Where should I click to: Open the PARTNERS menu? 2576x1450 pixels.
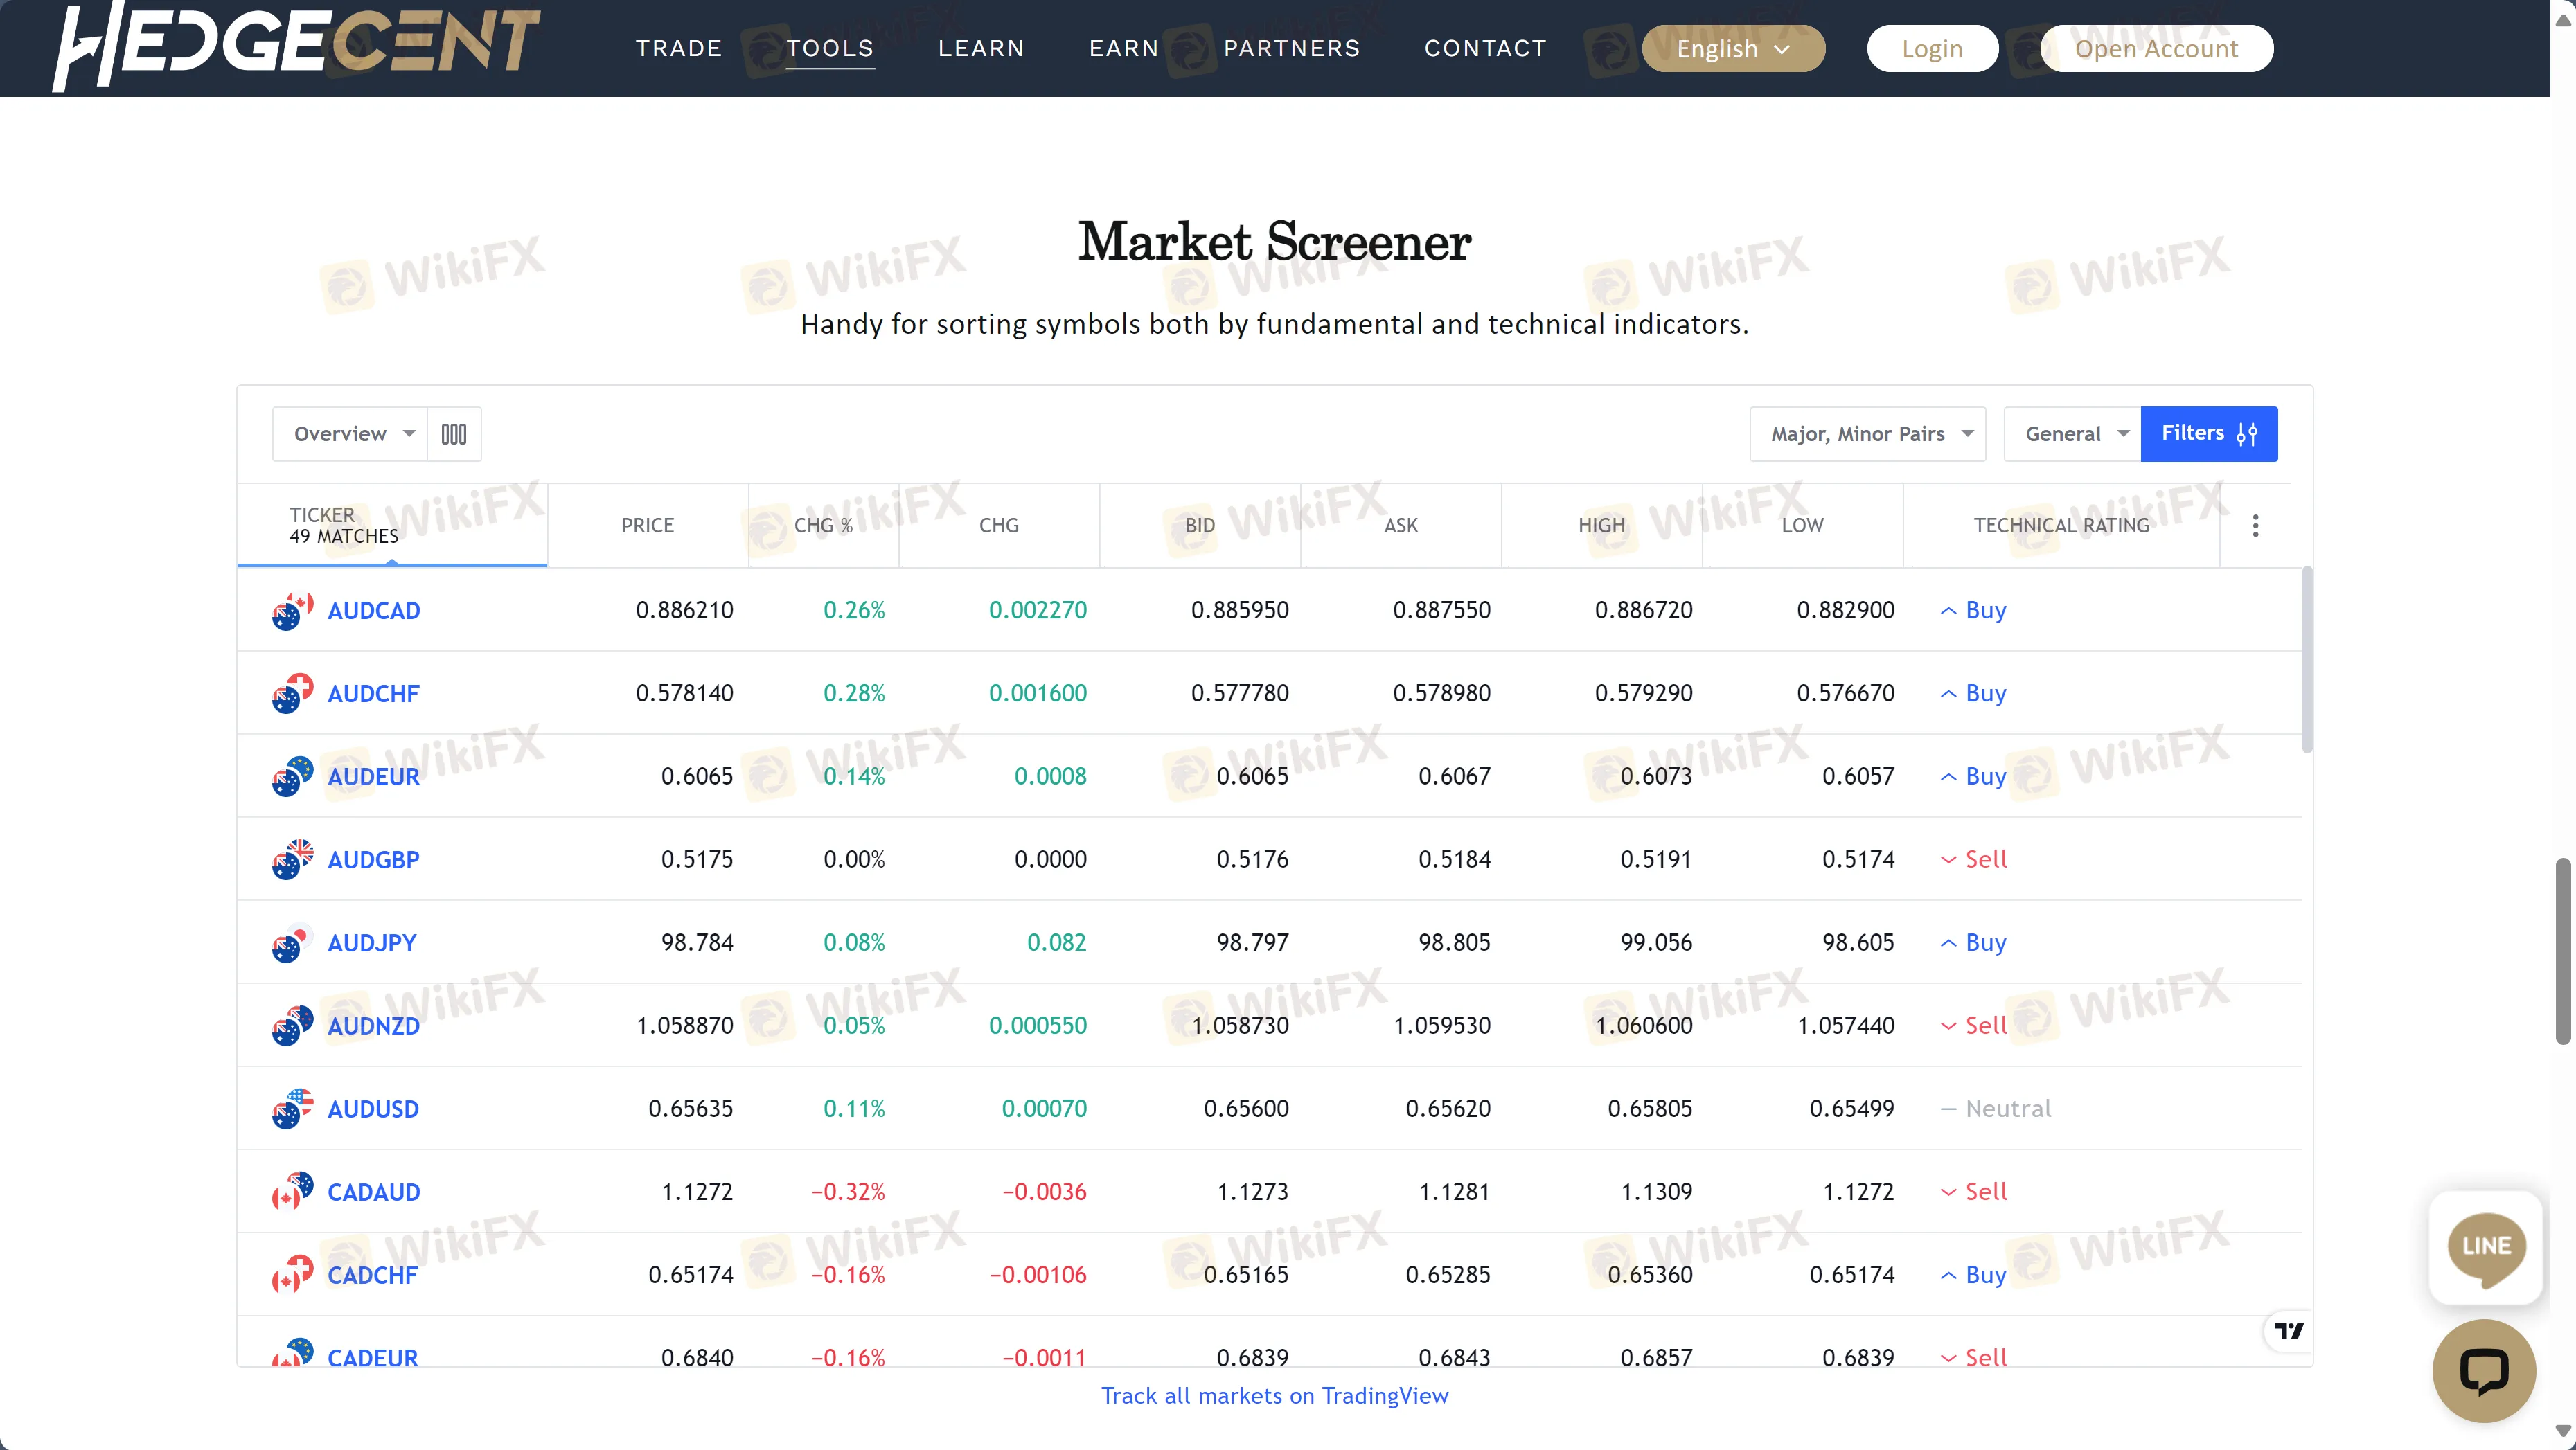point(1292,48)
